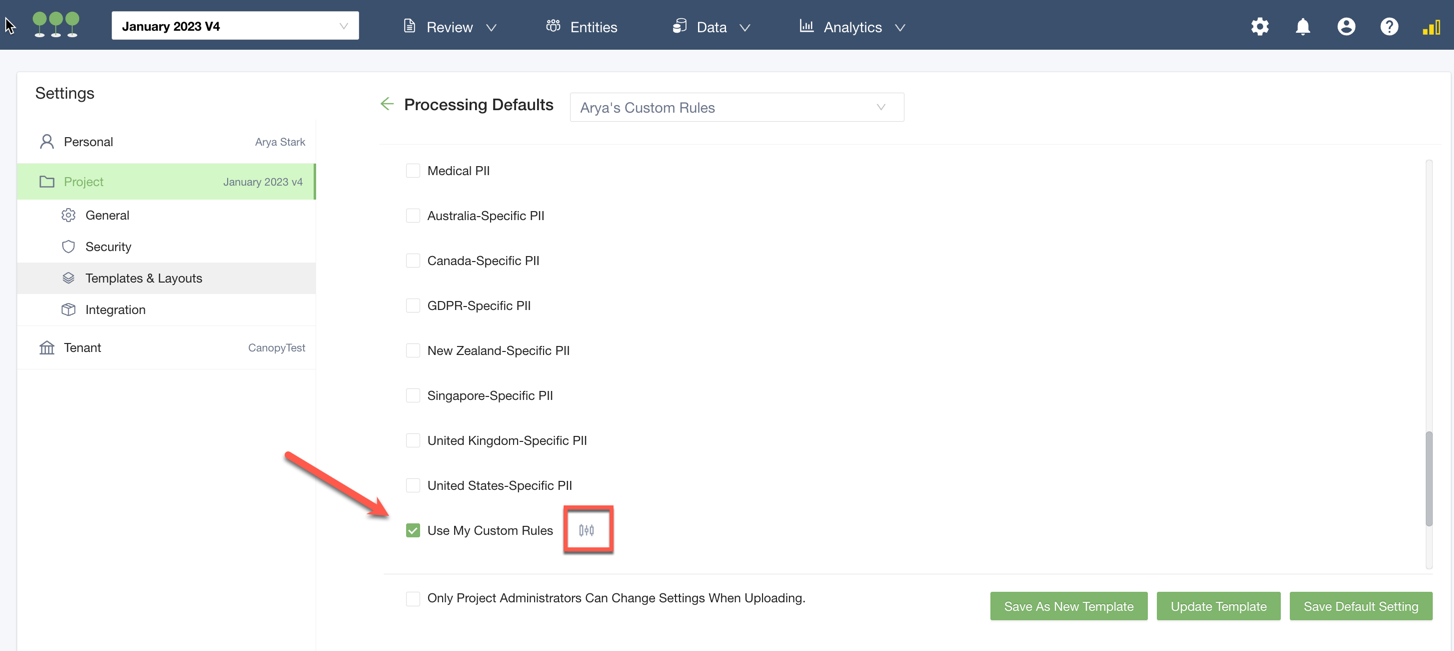The height and width of the screenshot is (651, 1454).
Task: Select Security in the settings sidebar
Action: [x=108, y=247]
